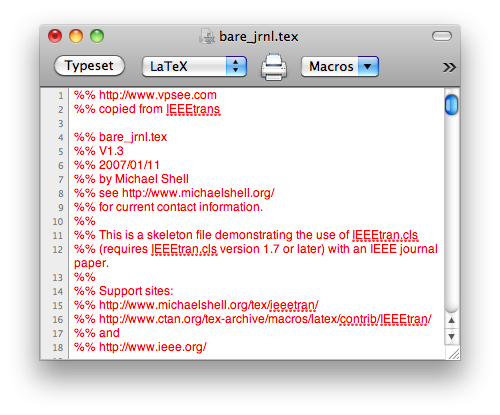Click the yellow minimize window button
Image resolution: width=500 pixels, height=415 pixels.
pyautogui.click(x=76, y=36)
